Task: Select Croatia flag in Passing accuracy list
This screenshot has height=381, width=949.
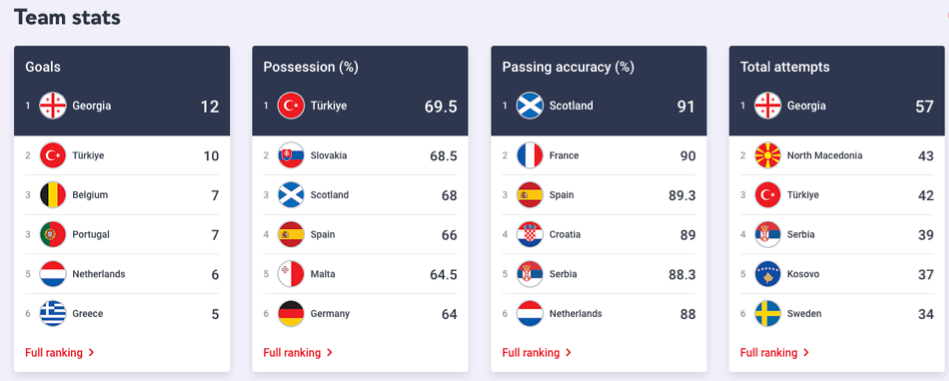Action: click(530, 234)
